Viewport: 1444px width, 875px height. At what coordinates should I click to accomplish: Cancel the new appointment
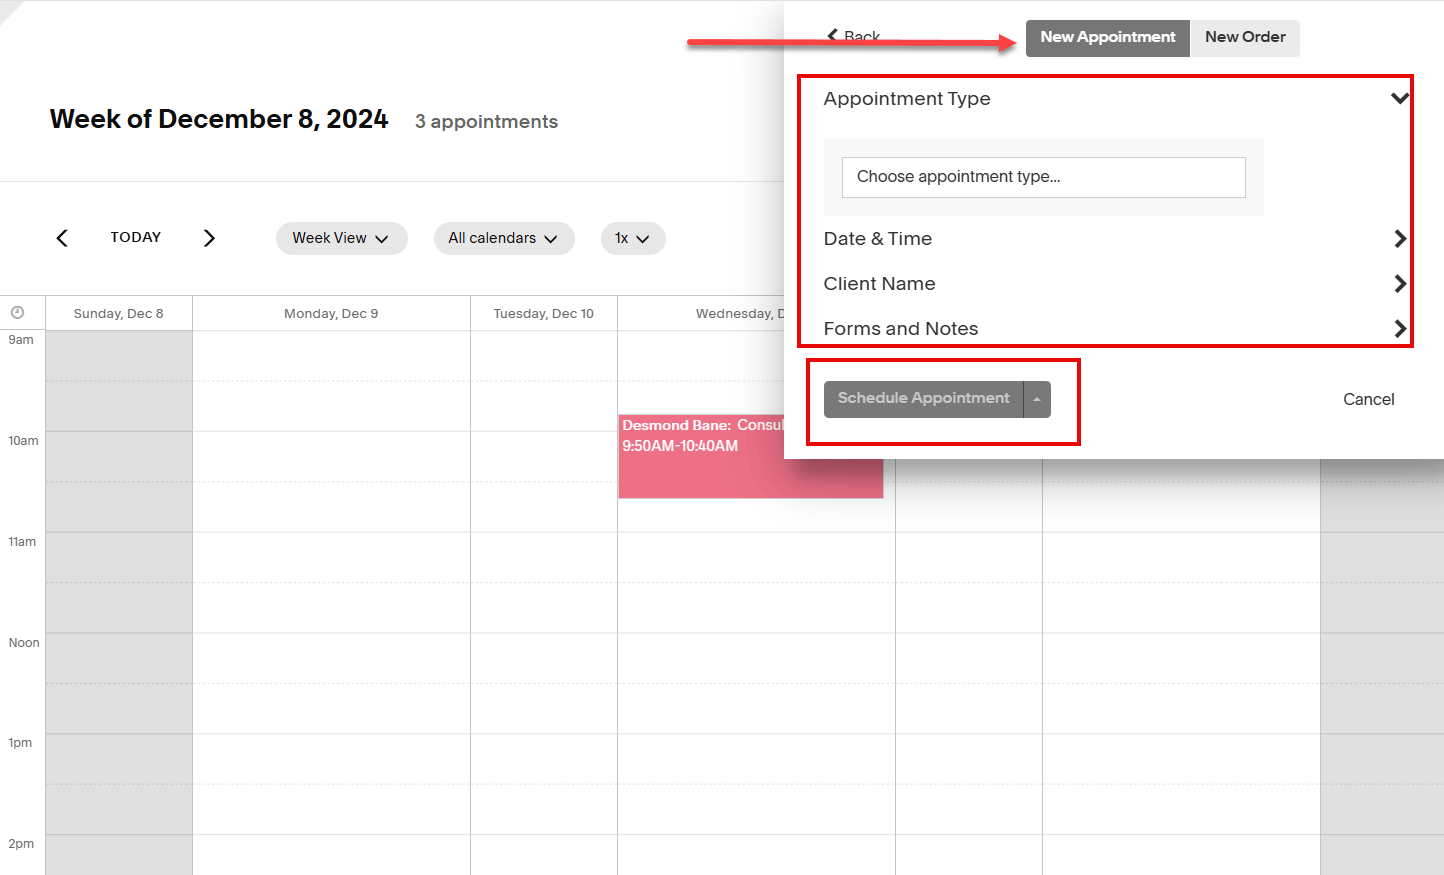(1368, 399)
